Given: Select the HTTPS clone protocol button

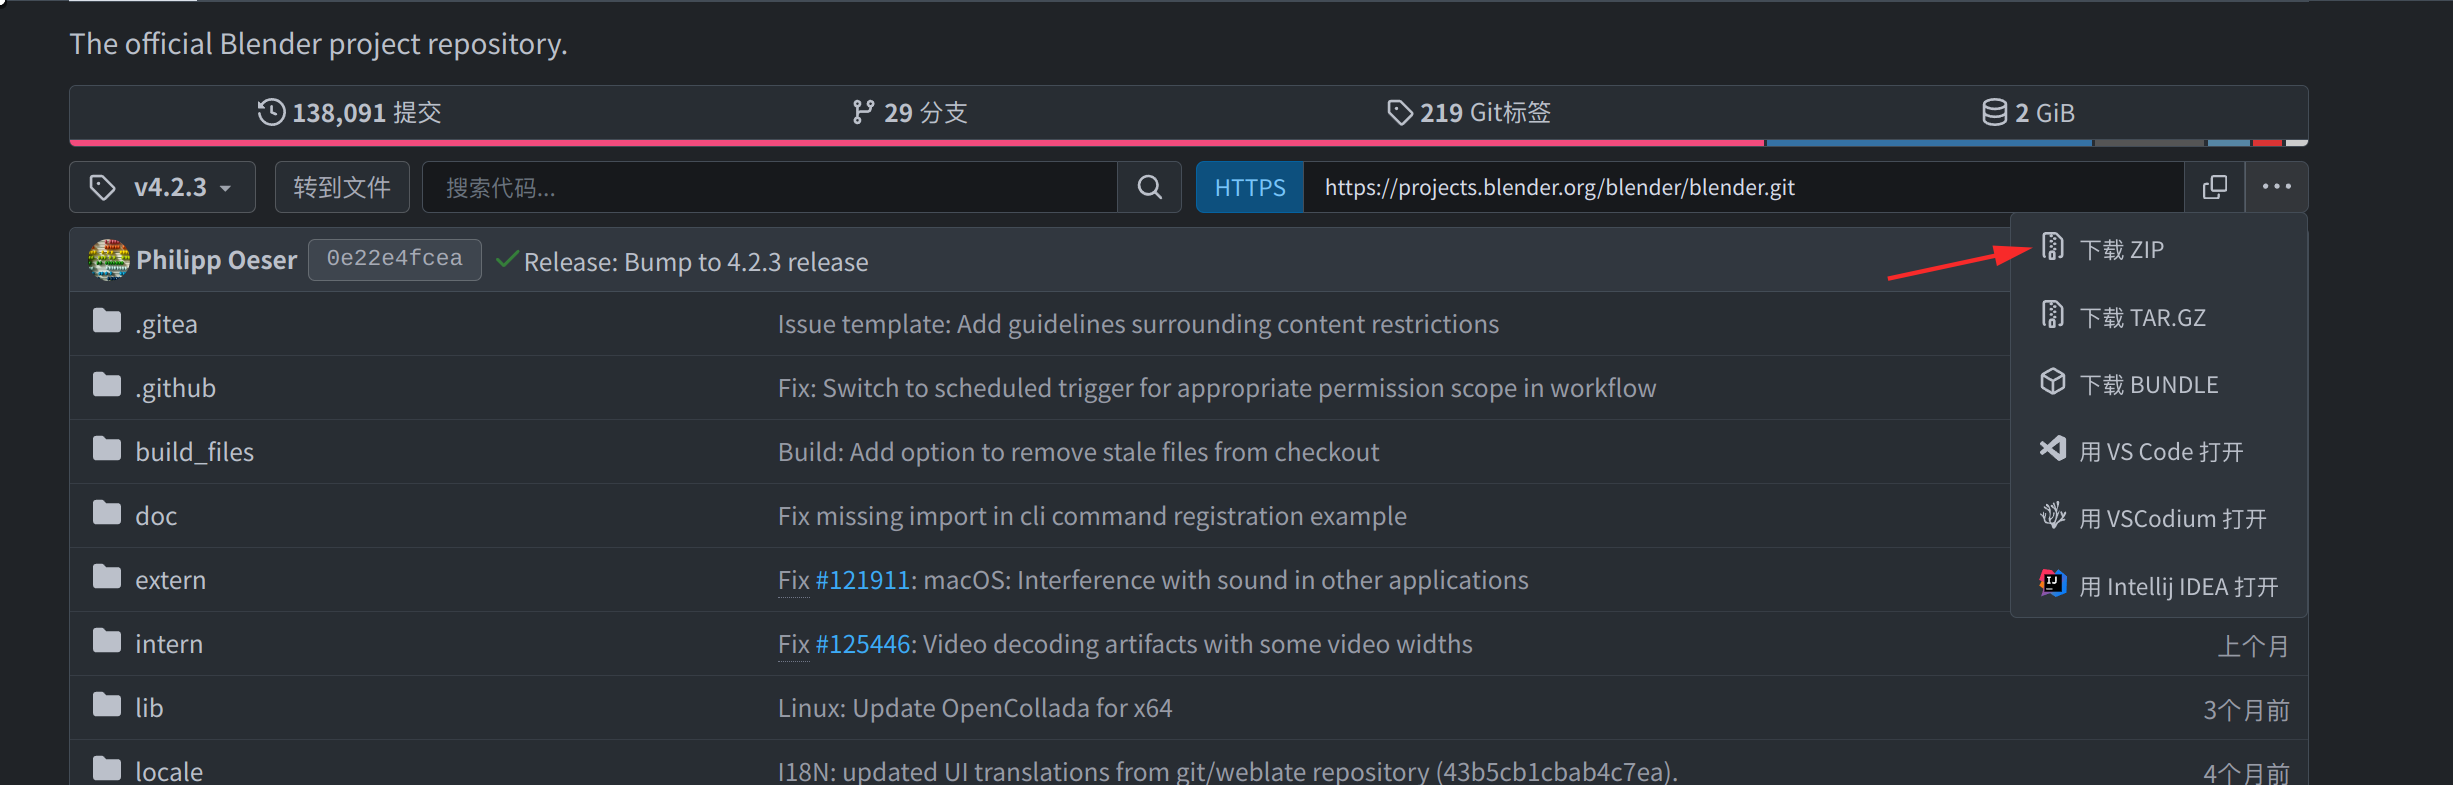Looking at the screenshot, I should [1250, 187].
